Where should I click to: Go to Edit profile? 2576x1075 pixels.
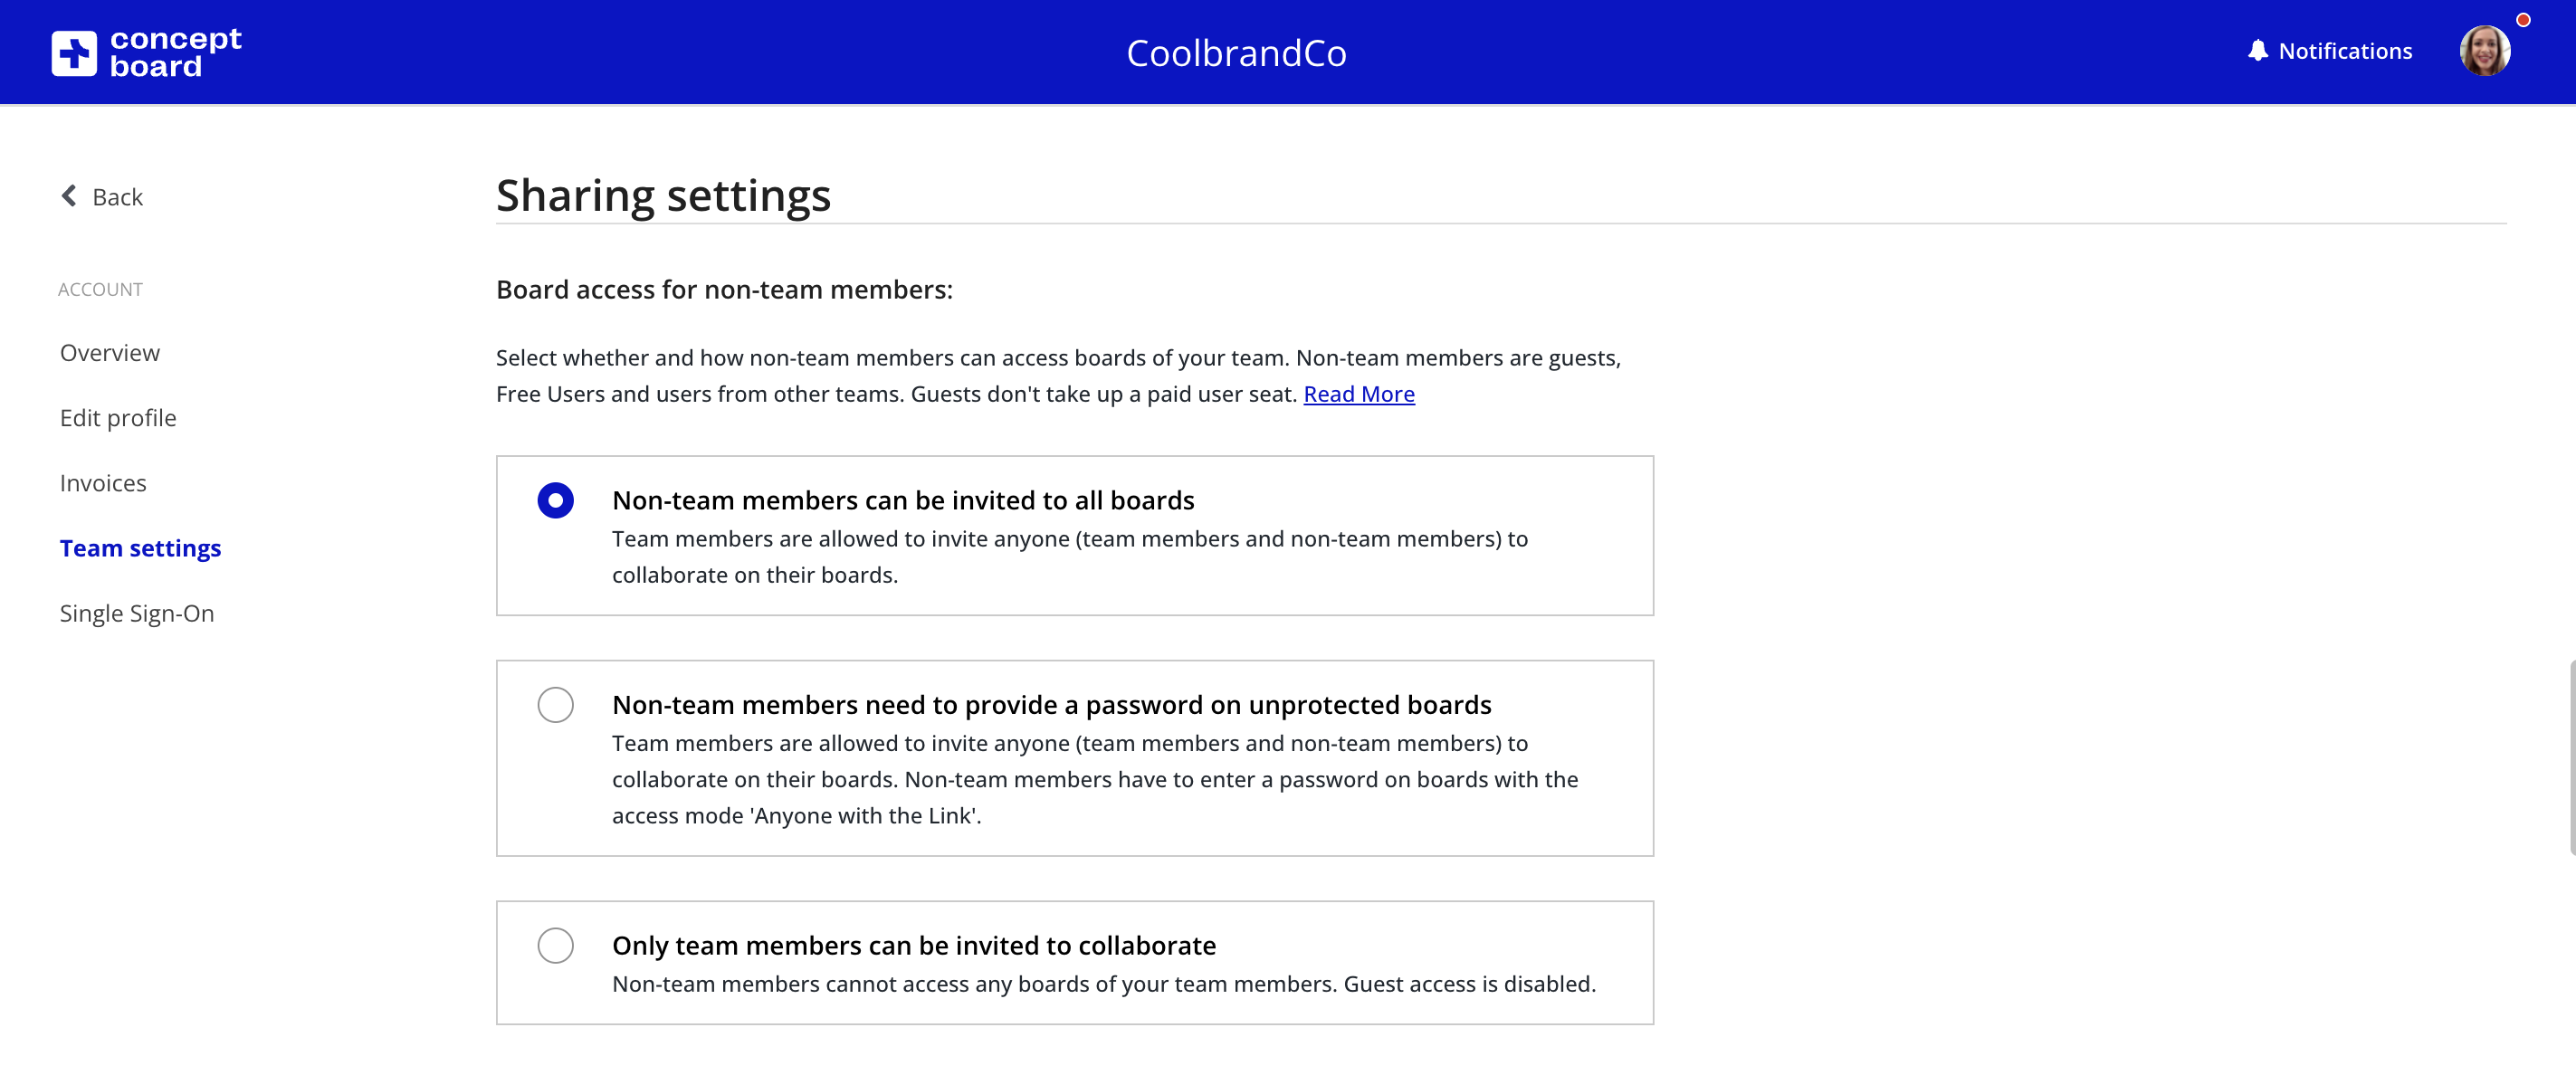click(x=118, y=418)
